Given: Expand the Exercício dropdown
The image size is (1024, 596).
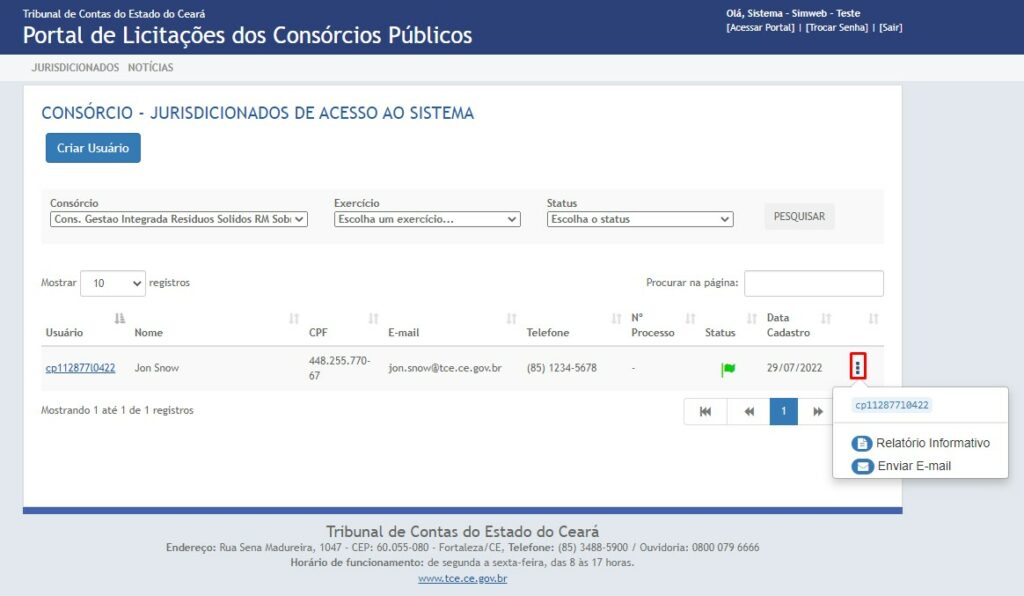Looking at the screenshot, I should (x=427, y=219).
